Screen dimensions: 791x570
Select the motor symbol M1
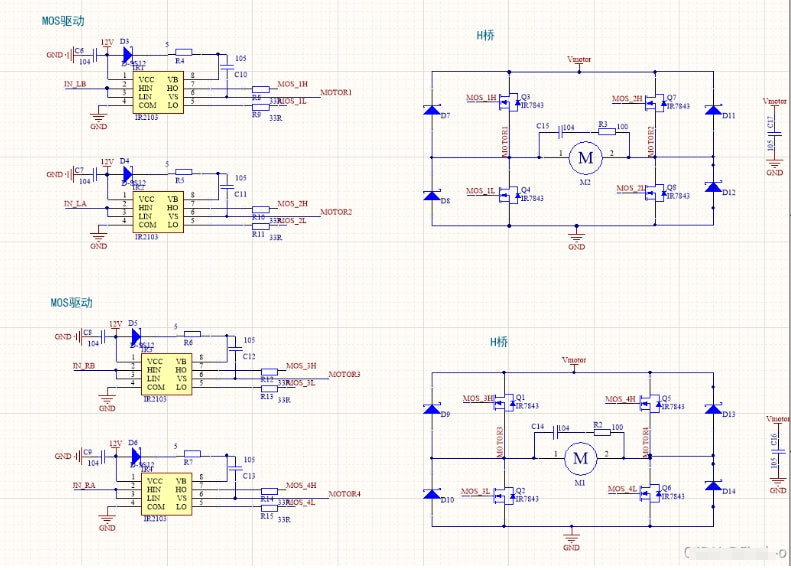pyautogui.click(x=580, y=458)
